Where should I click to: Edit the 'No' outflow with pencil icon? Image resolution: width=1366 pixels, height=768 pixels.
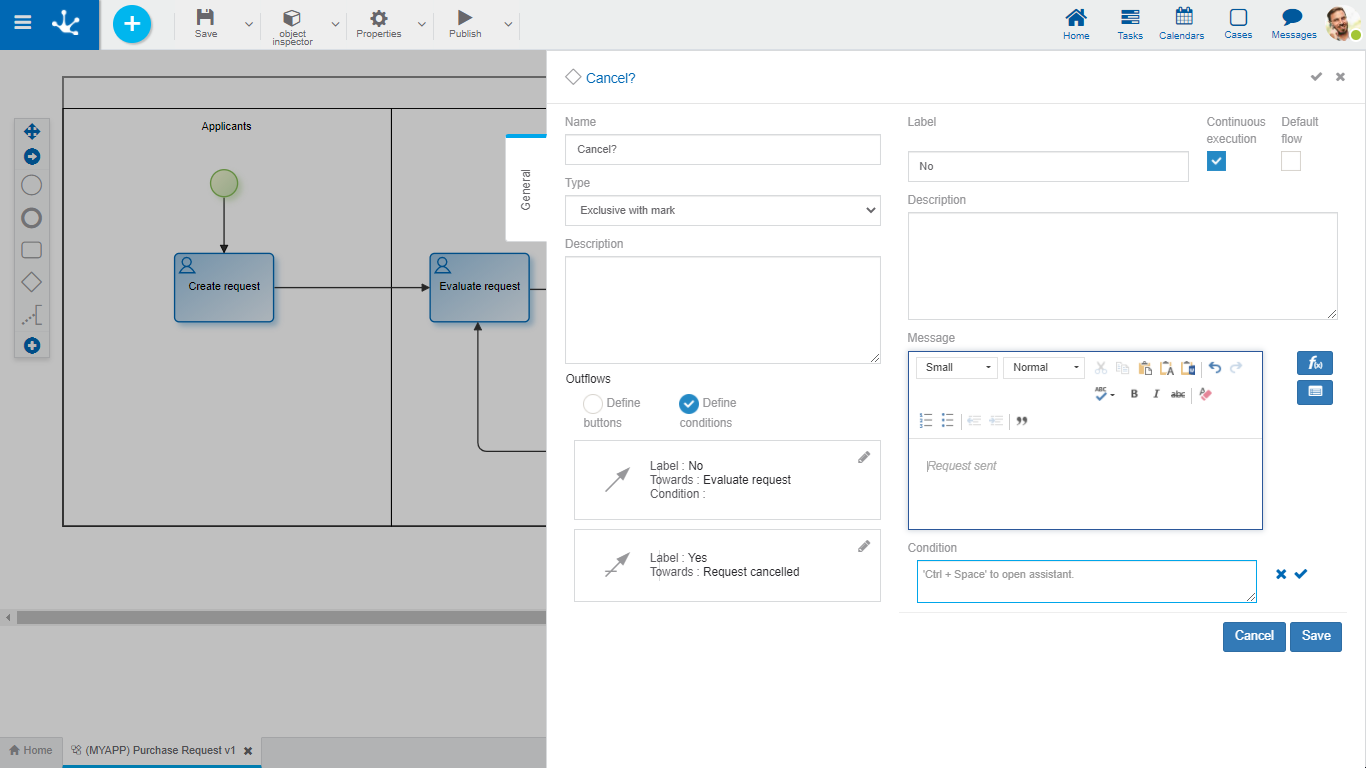864,457
